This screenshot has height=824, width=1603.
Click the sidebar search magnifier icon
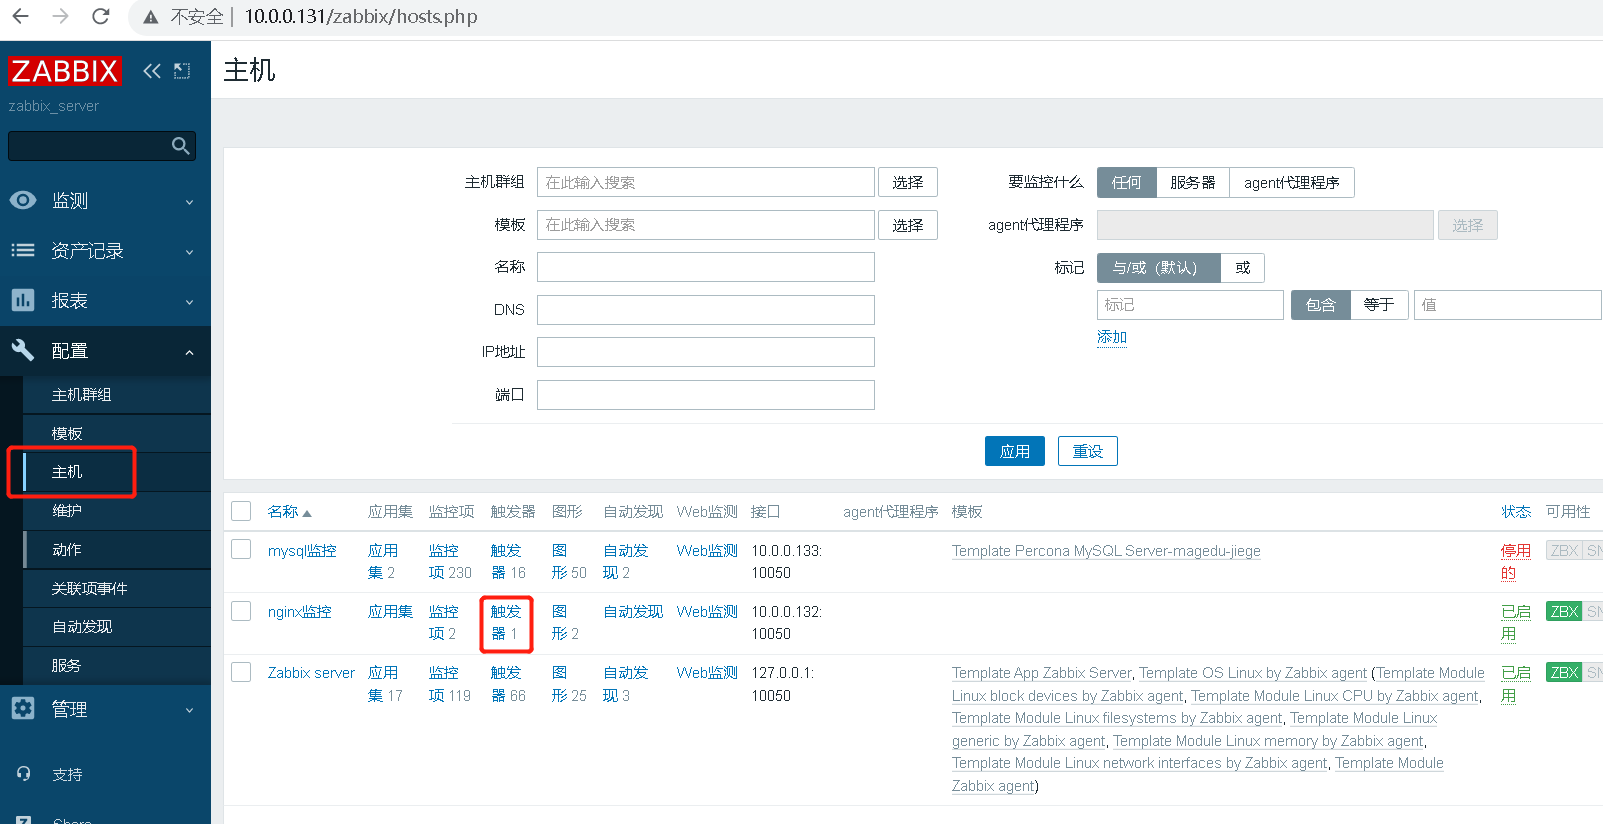tap(180, 146)
